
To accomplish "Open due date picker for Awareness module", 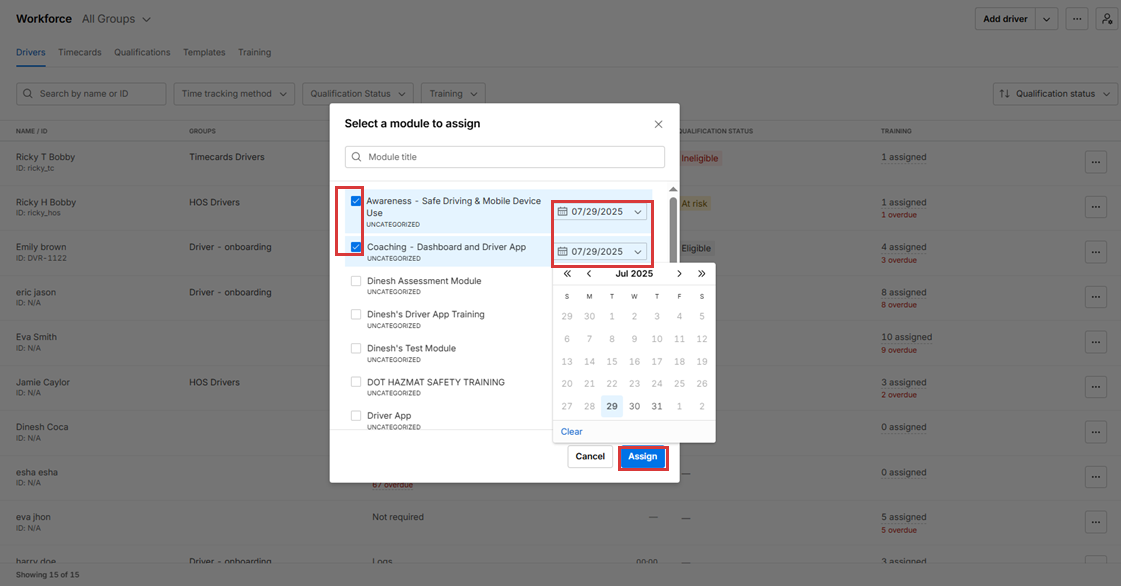I will 600,212.
